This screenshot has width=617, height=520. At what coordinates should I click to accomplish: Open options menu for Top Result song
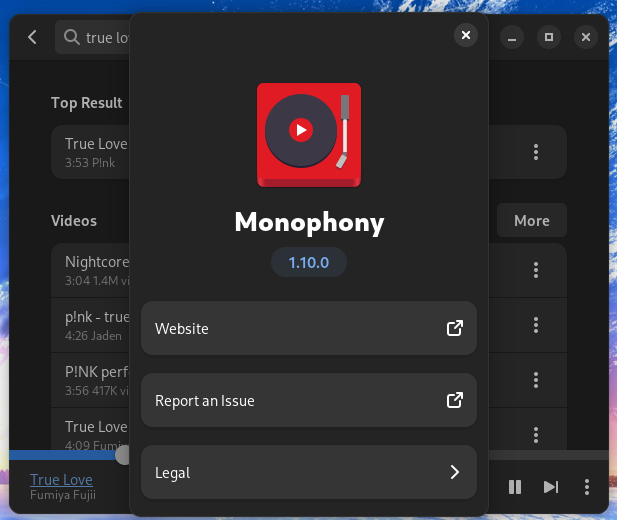(x=536, y=152)
